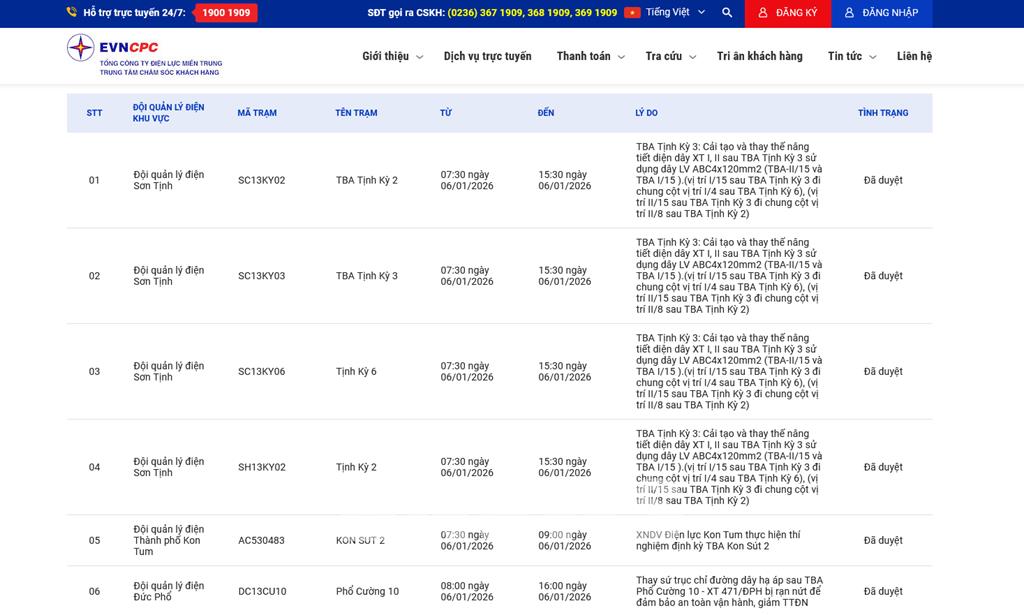The height and width of the screenshot is (615, 1024).
Task: Click the Vietnam flag icon
Action: pyautogui.click(x=632, y=13)
